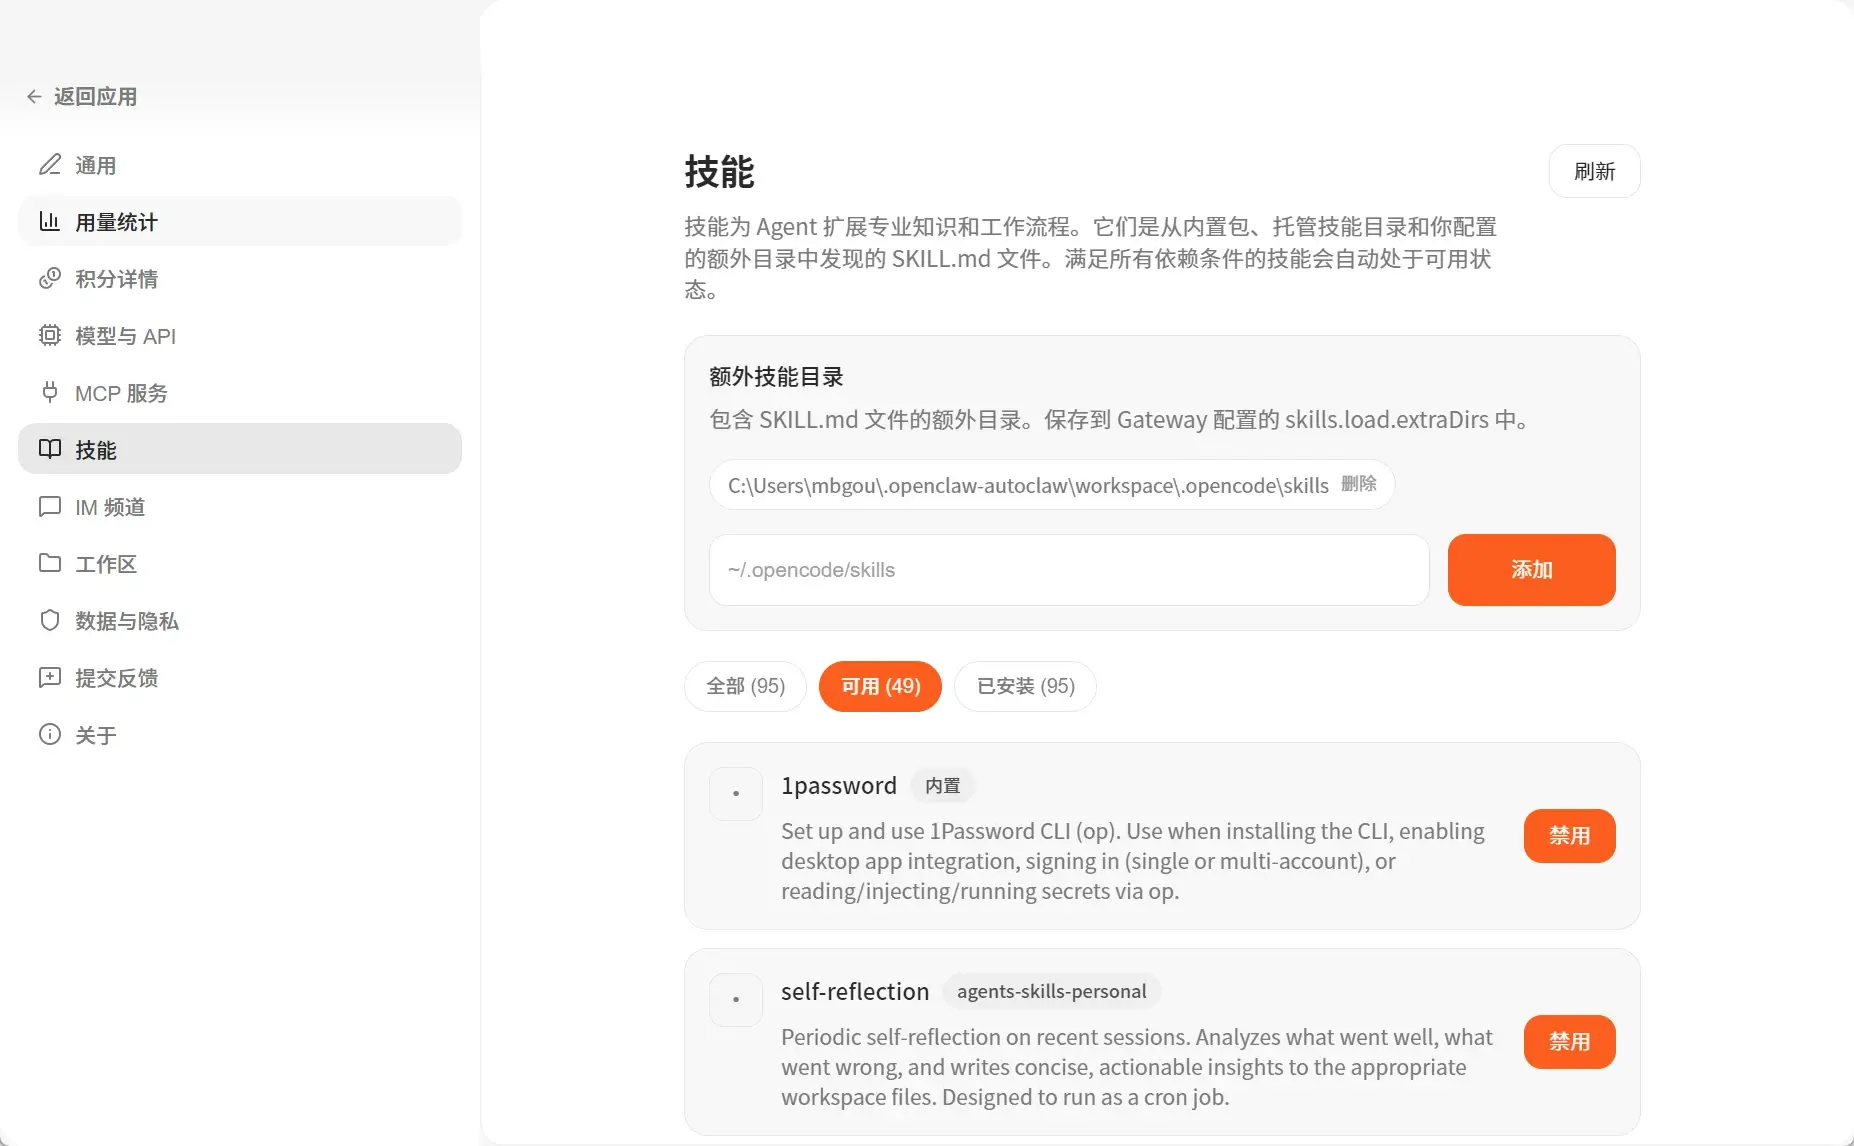Disable the 1password skill

point(1568,836)
